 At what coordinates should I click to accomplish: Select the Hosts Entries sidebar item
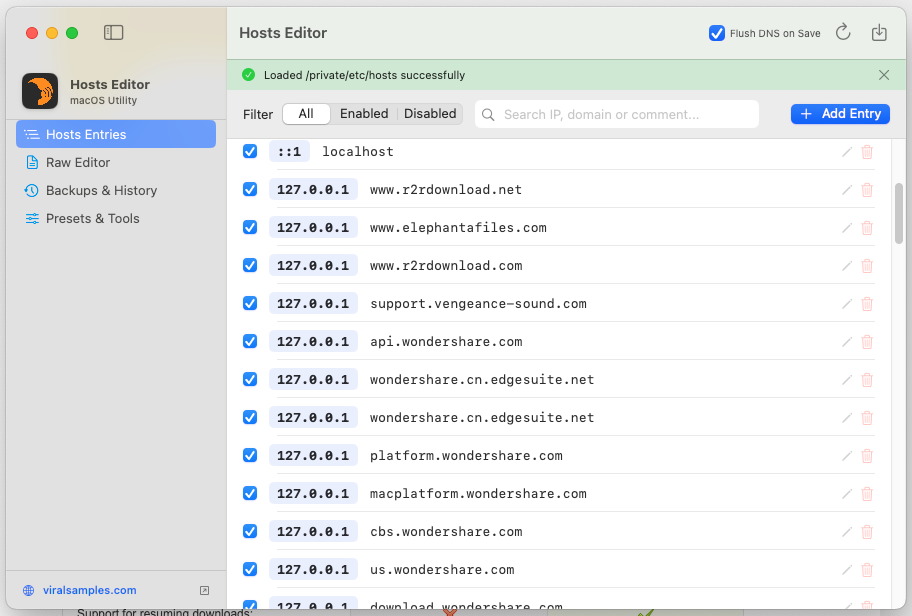click(x=116, y=134)
